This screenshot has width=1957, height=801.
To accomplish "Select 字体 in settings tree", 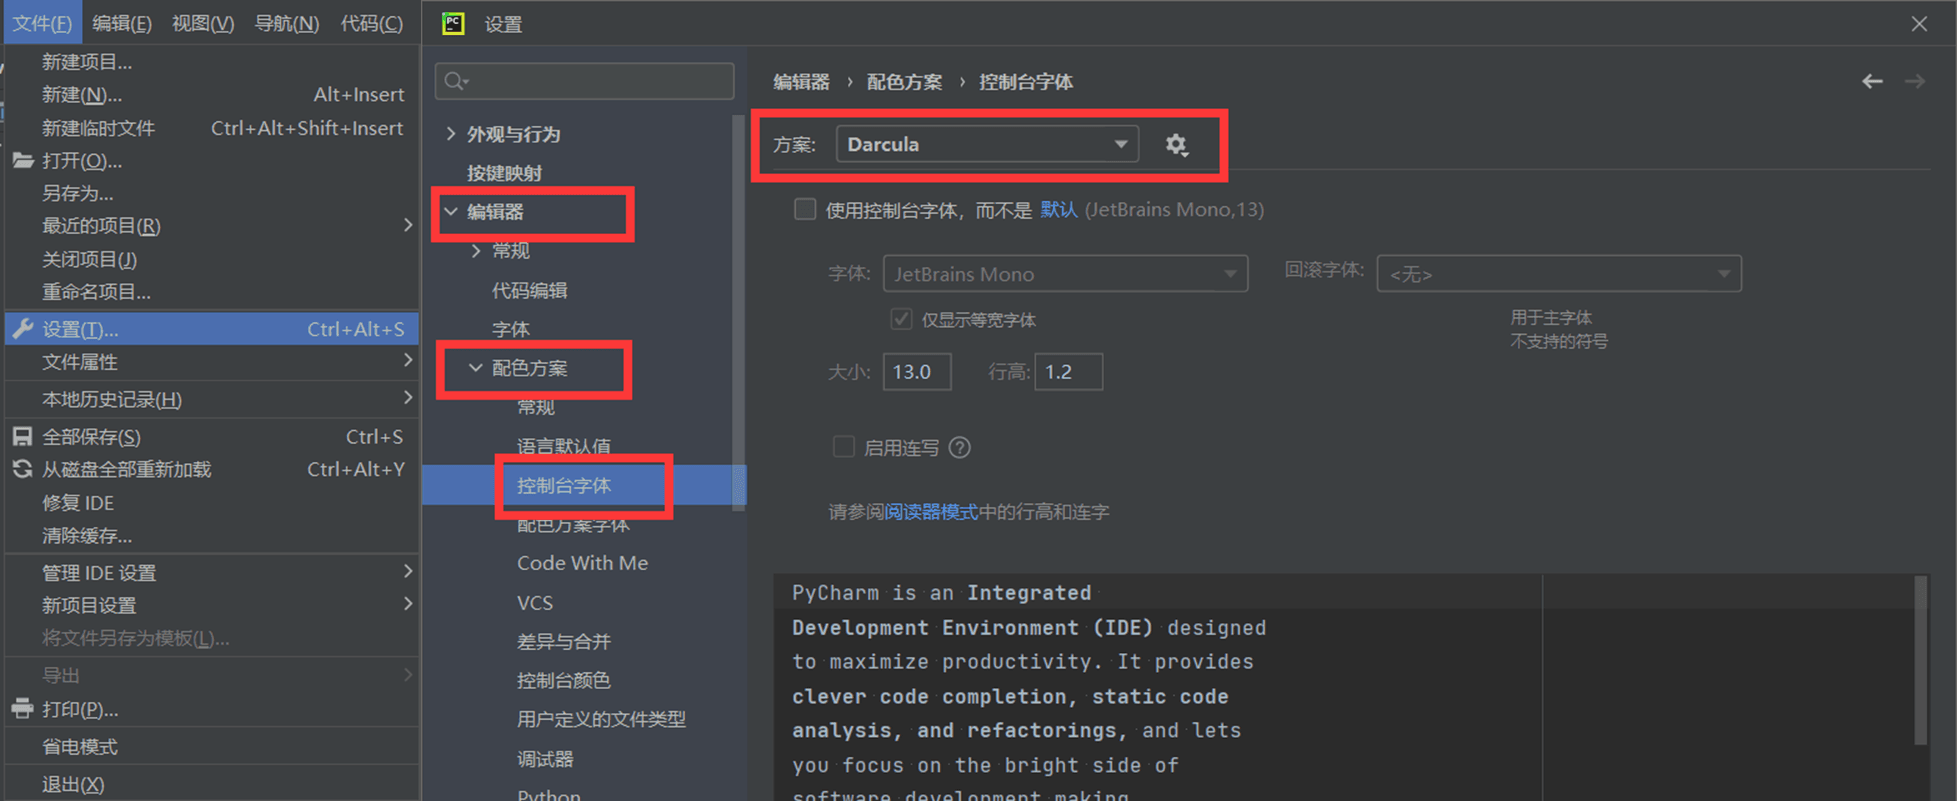I will (511, 330).
